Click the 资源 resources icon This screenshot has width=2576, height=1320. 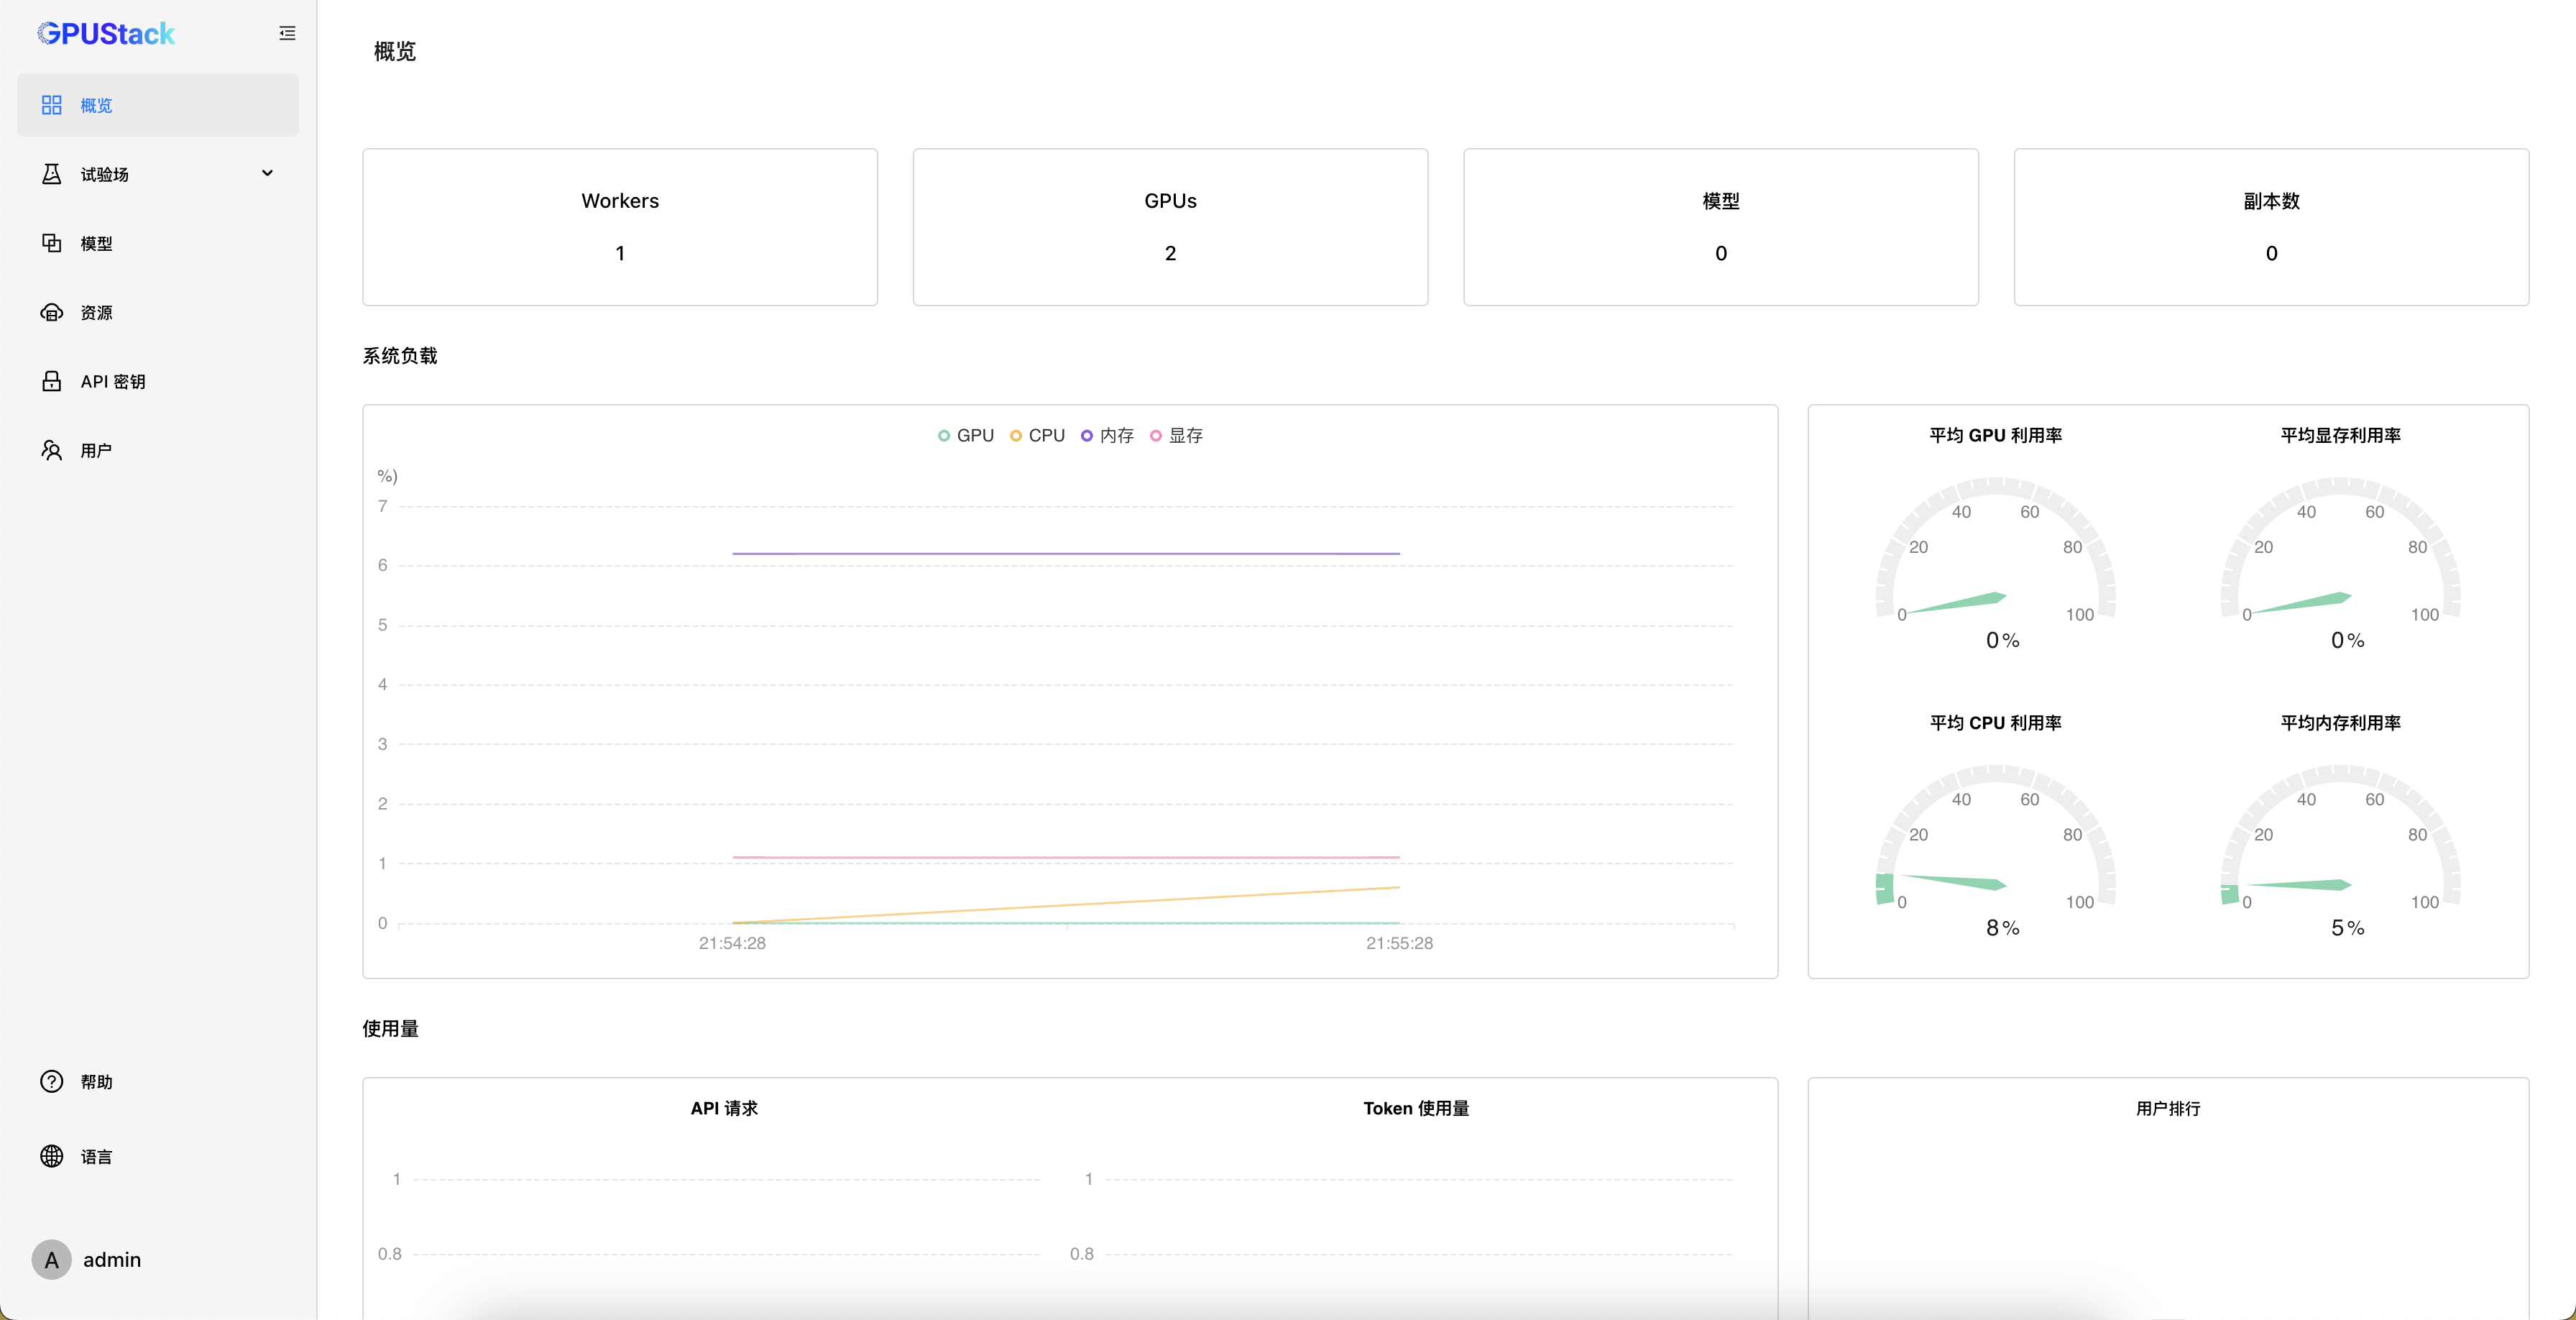[x=51, y=312]
